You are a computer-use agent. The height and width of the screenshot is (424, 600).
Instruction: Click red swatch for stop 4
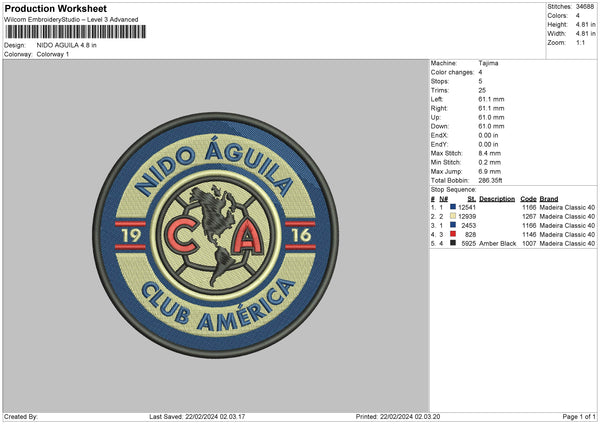pyautogui.click(x=453, y=234)
